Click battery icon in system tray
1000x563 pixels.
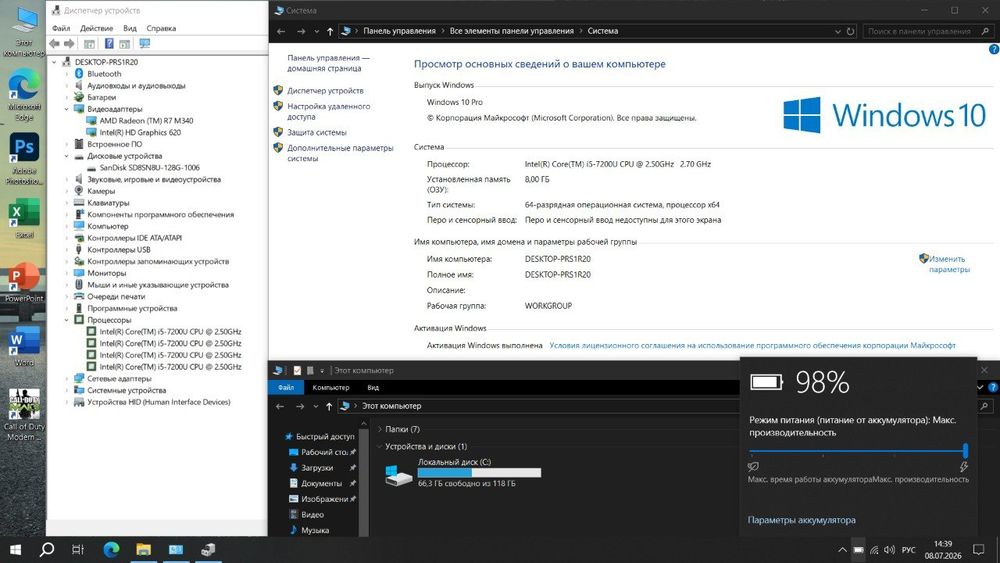[858, 550]
